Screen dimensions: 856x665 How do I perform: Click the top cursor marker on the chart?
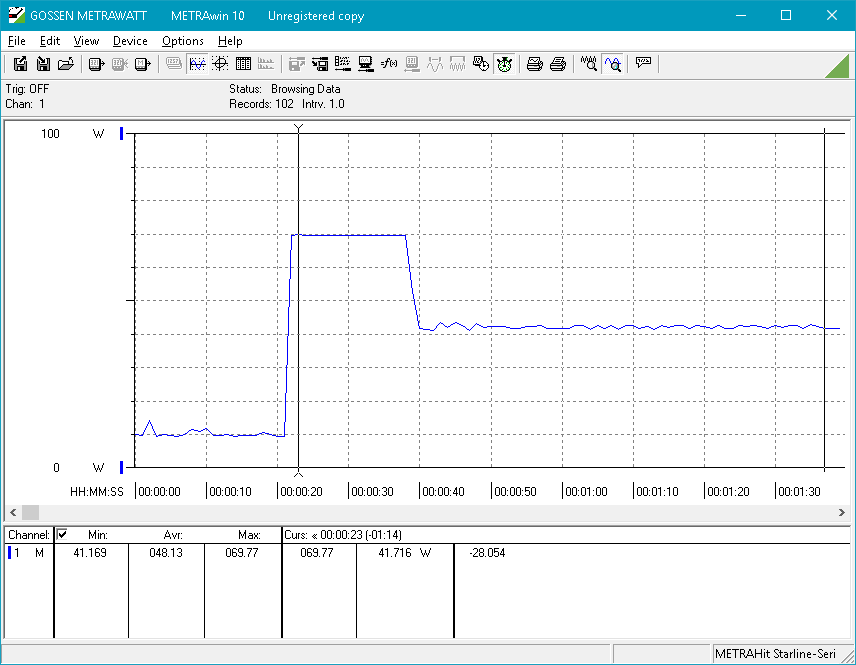298,128
